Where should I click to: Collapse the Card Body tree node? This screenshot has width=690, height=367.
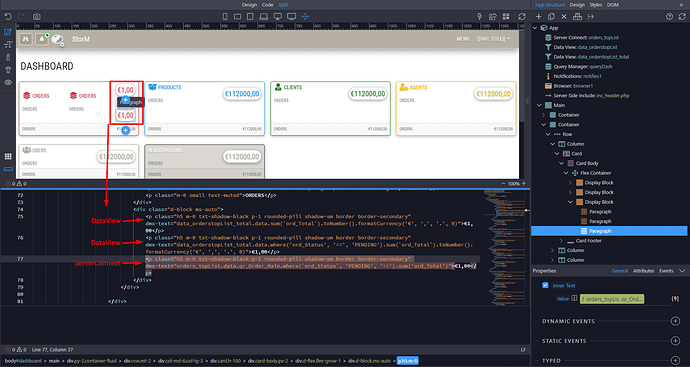[562, 163]
